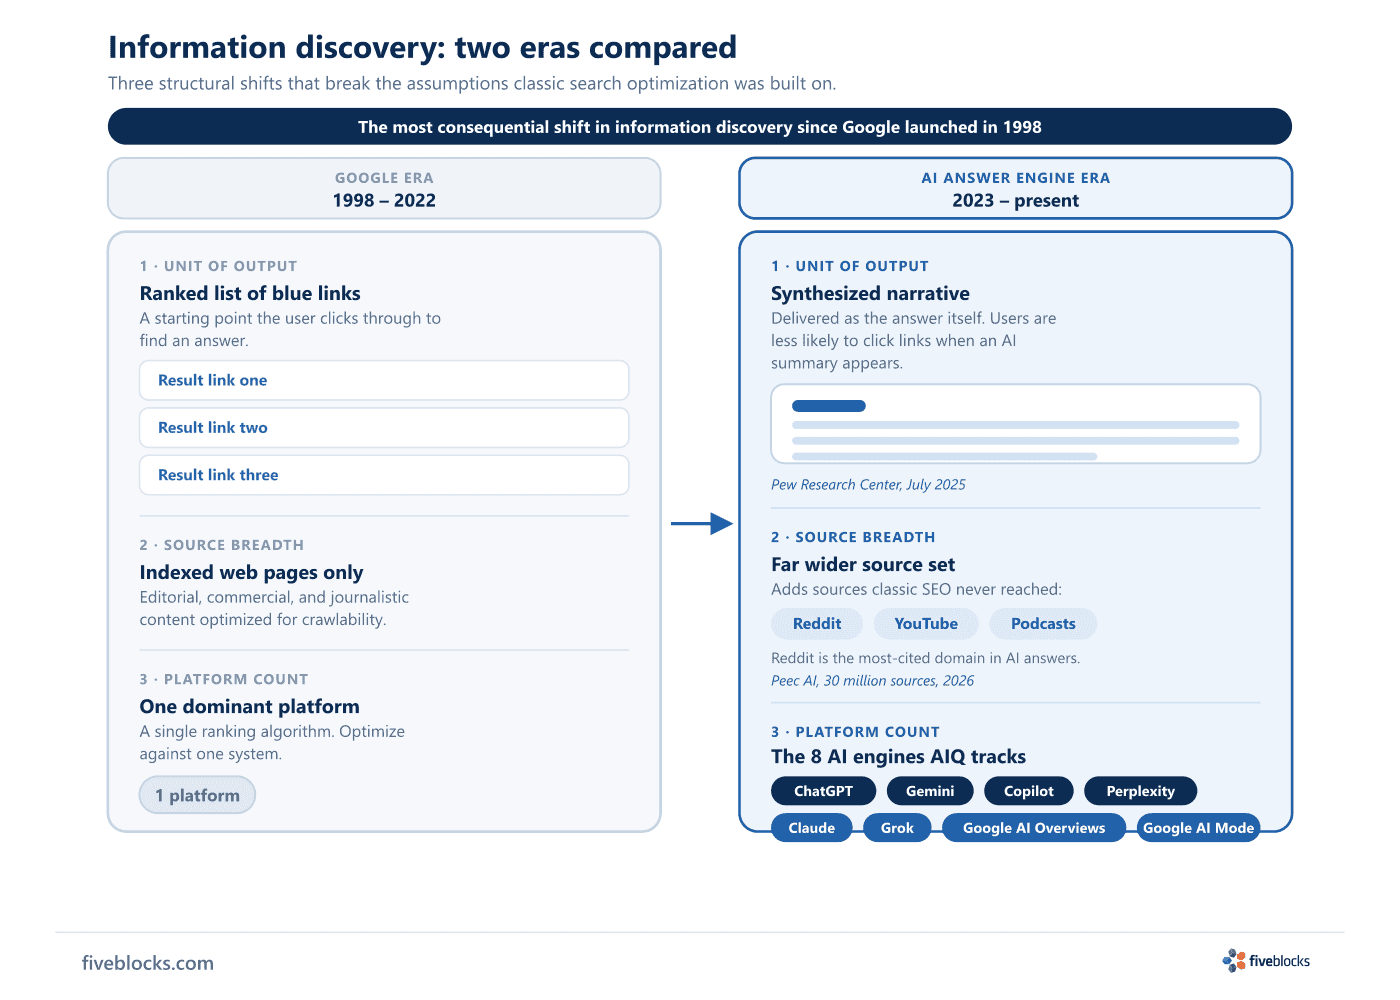Click 'Reddit is the most-cited domain' text
Image resolution: width=1400 pixels, height=1000 pixels.
pyautogui.click(x=925, y=658)
